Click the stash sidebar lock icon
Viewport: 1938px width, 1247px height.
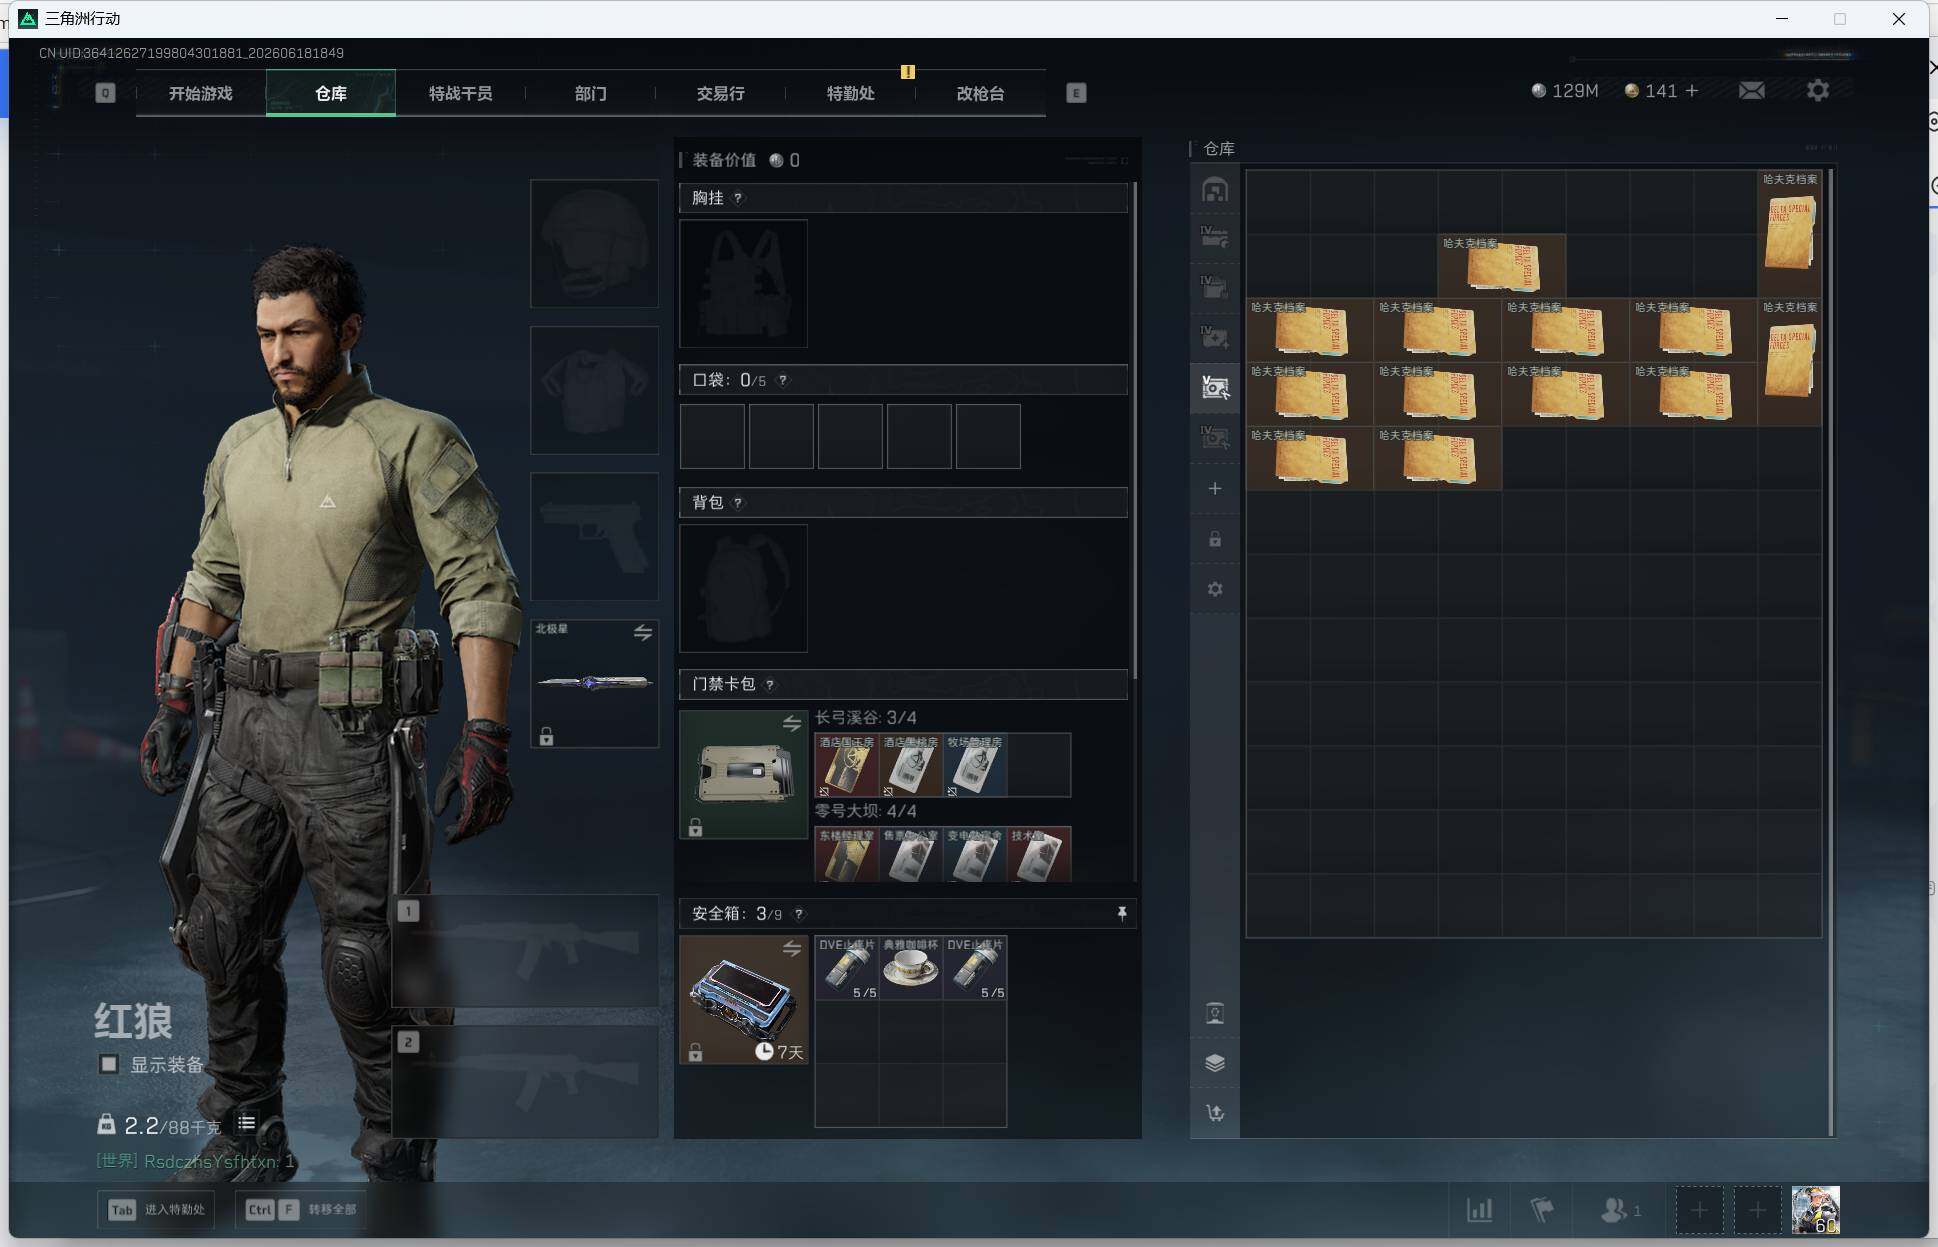[1215, 539]
